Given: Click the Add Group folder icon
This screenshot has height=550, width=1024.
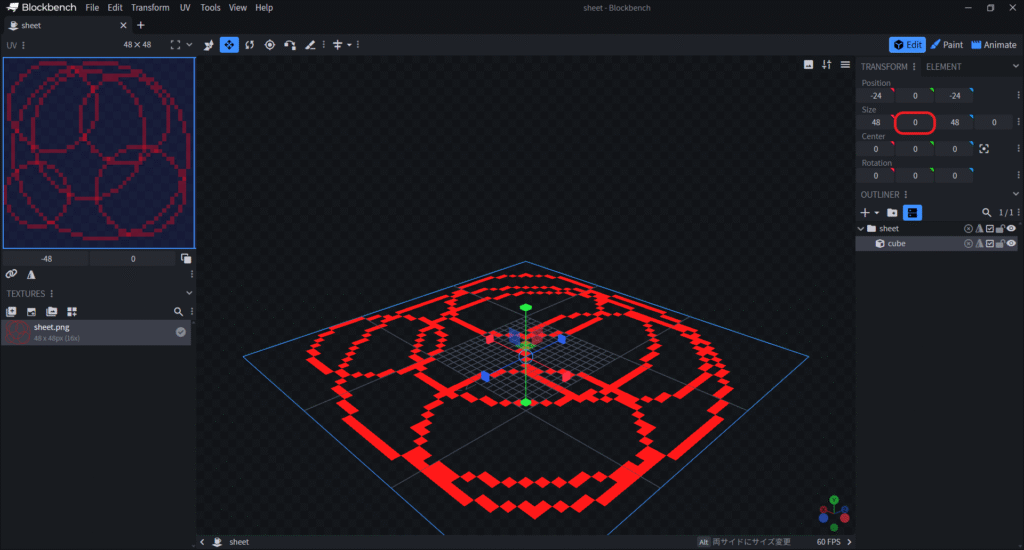Looking at the screenshot, I should (892, 213).
